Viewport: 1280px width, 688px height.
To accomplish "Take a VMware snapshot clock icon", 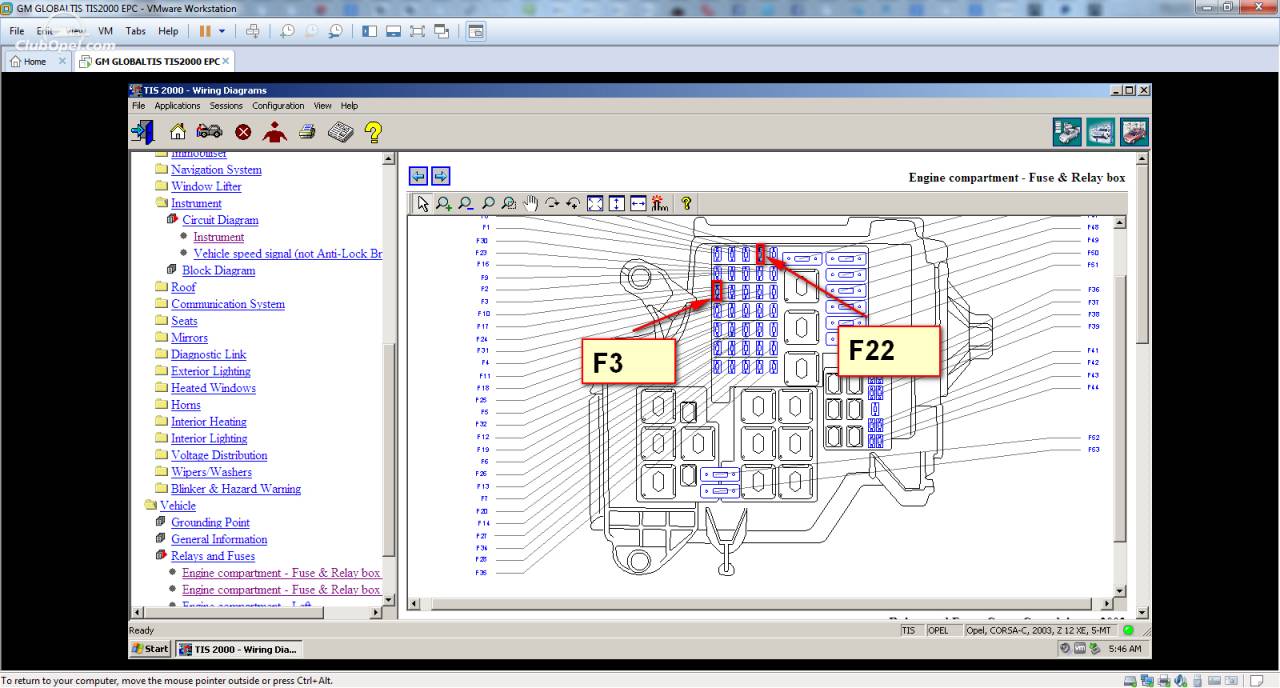I will (287, 31).
